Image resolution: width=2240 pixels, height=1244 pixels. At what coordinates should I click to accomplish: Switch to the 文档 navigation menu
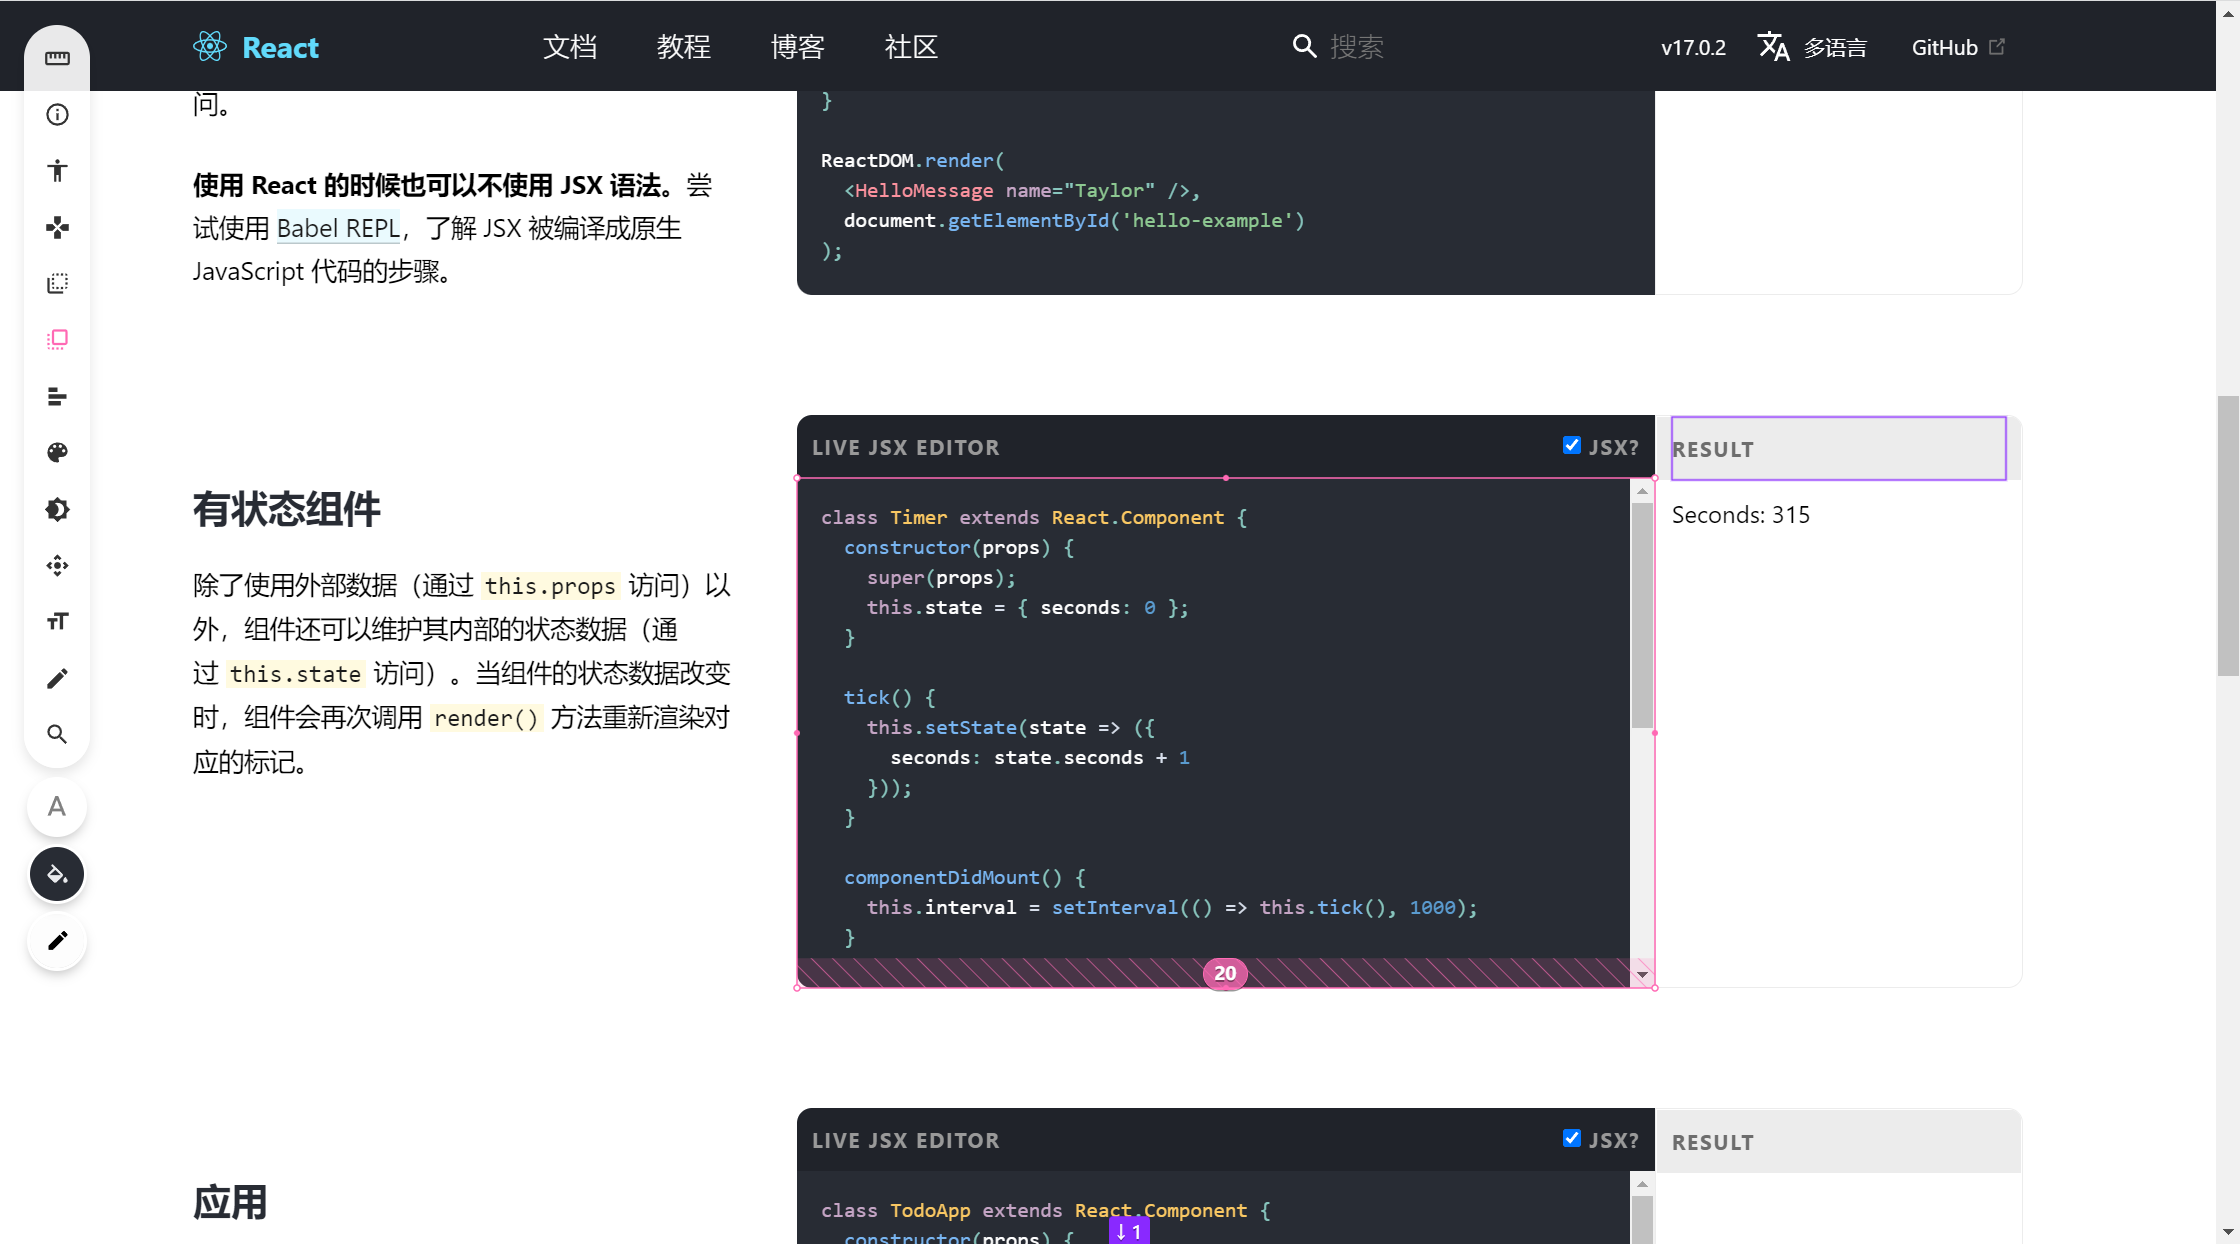[570, 46]
